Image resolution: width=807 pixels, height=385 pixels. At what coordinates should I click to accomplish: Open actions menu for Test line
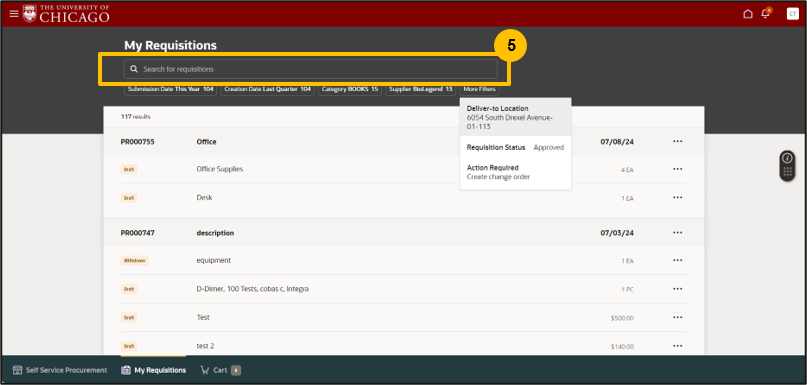677,318
